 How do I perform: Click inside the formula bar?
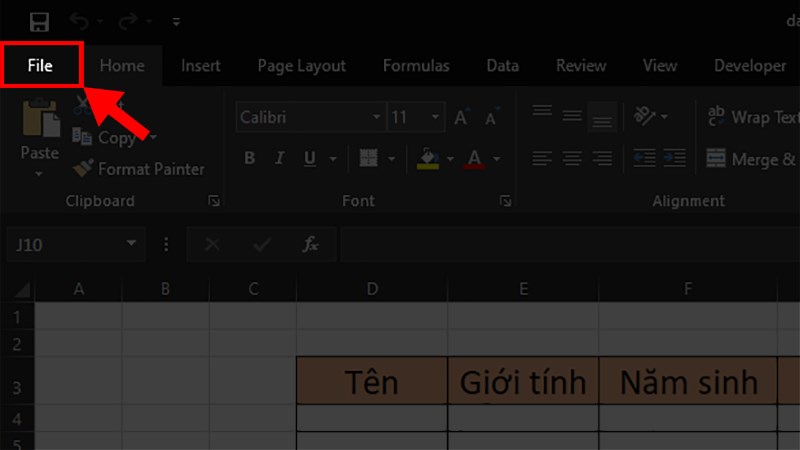point(570,245)
